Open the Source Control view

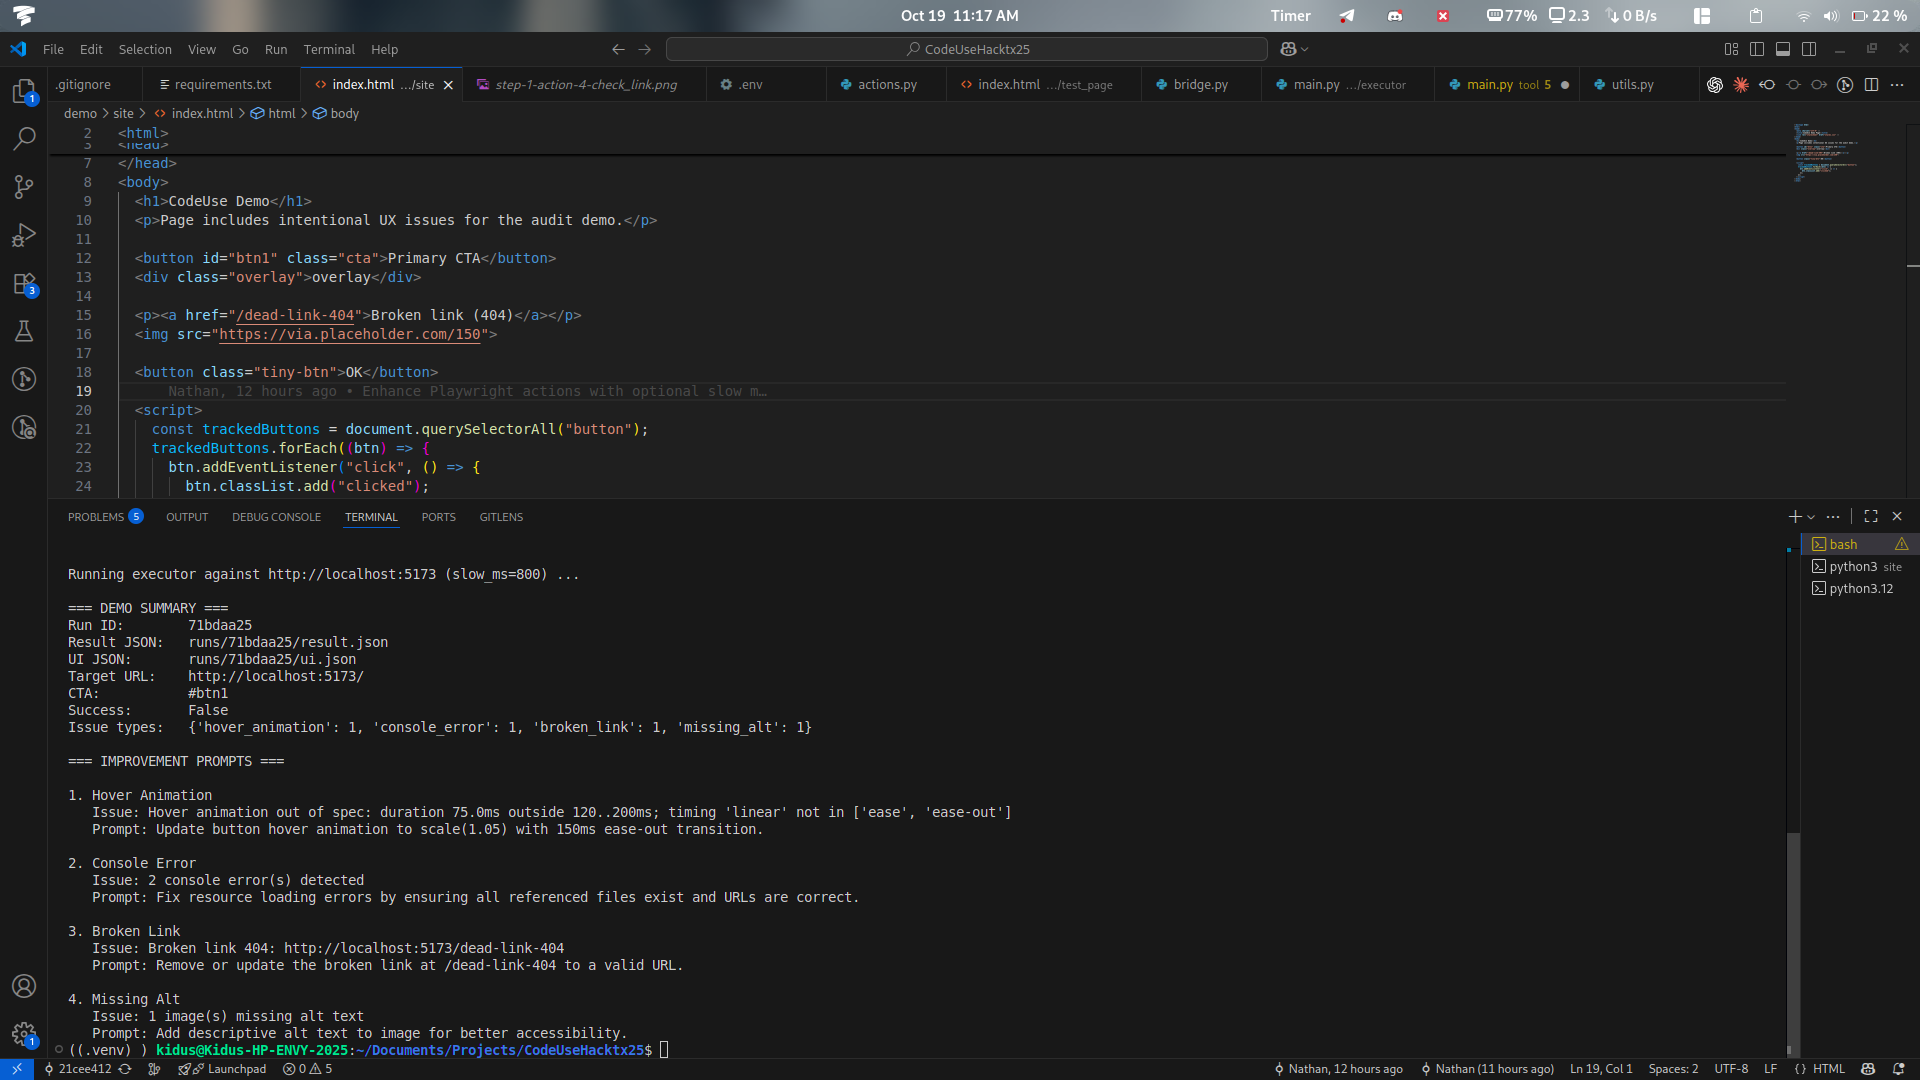point(24,187)
